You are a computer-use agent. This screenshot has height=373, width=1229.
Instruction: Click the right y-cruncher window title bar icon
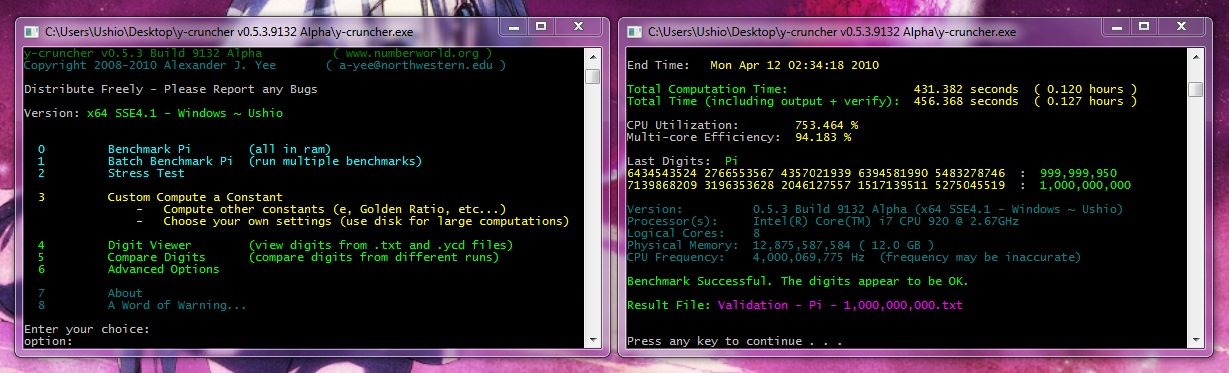tap(634, 32)
